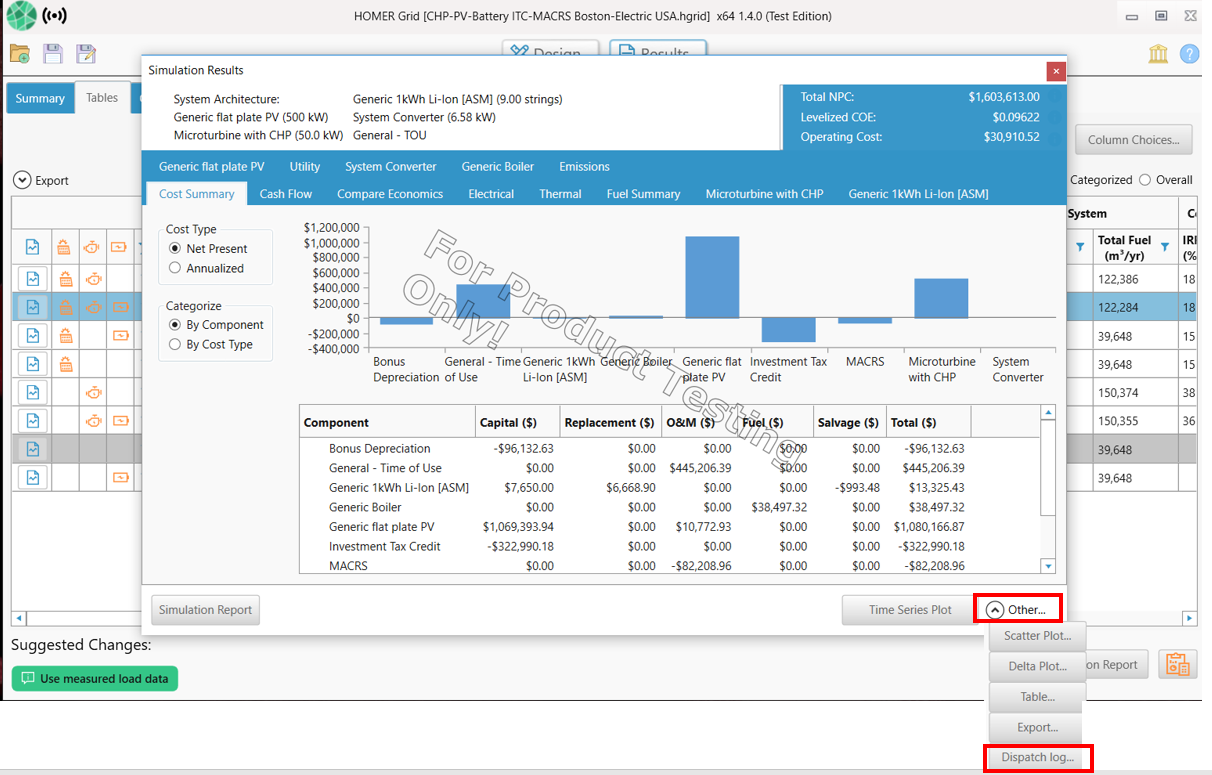Screen dimensions: 1212x775
Task: Select the Annualized cost type option
Action: 176,268
